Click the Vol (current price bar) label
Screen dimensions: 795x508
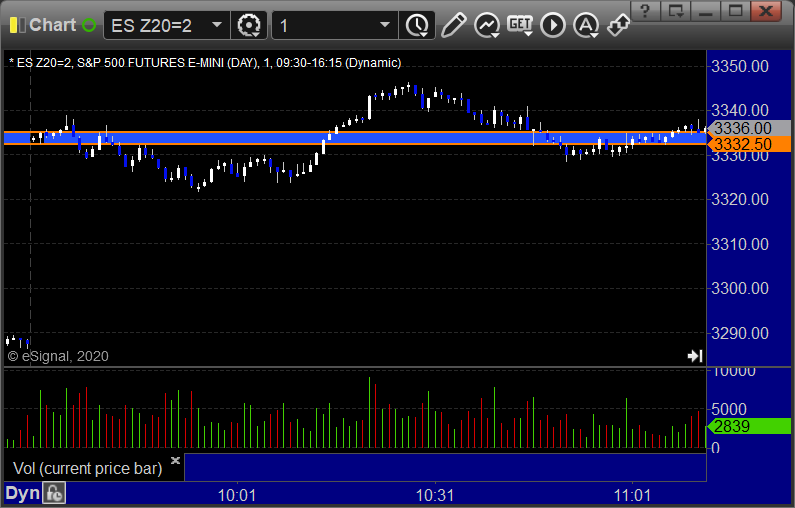88,468
